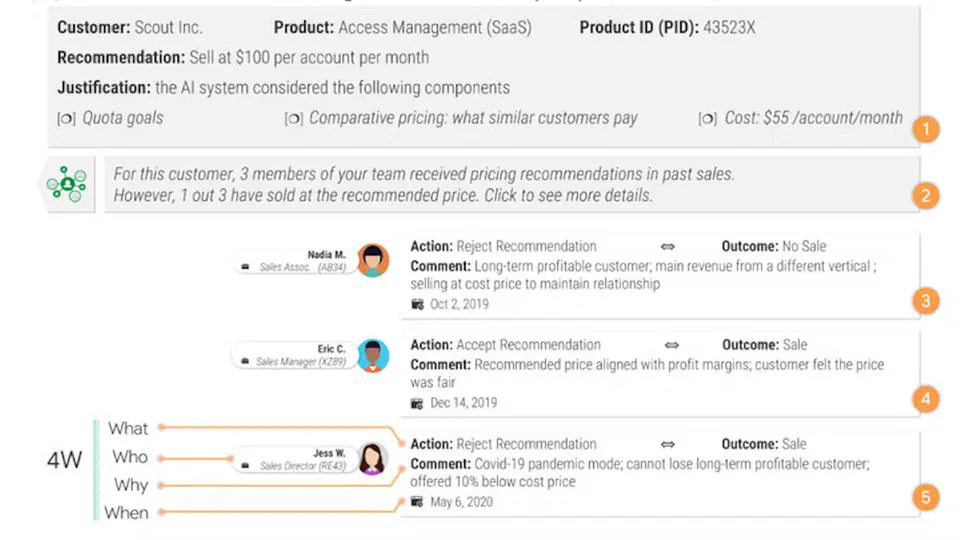Screen dimensions: 960x540
Task: Select the Sales Manager (XZ89) role tag
Action: point(294,362)
